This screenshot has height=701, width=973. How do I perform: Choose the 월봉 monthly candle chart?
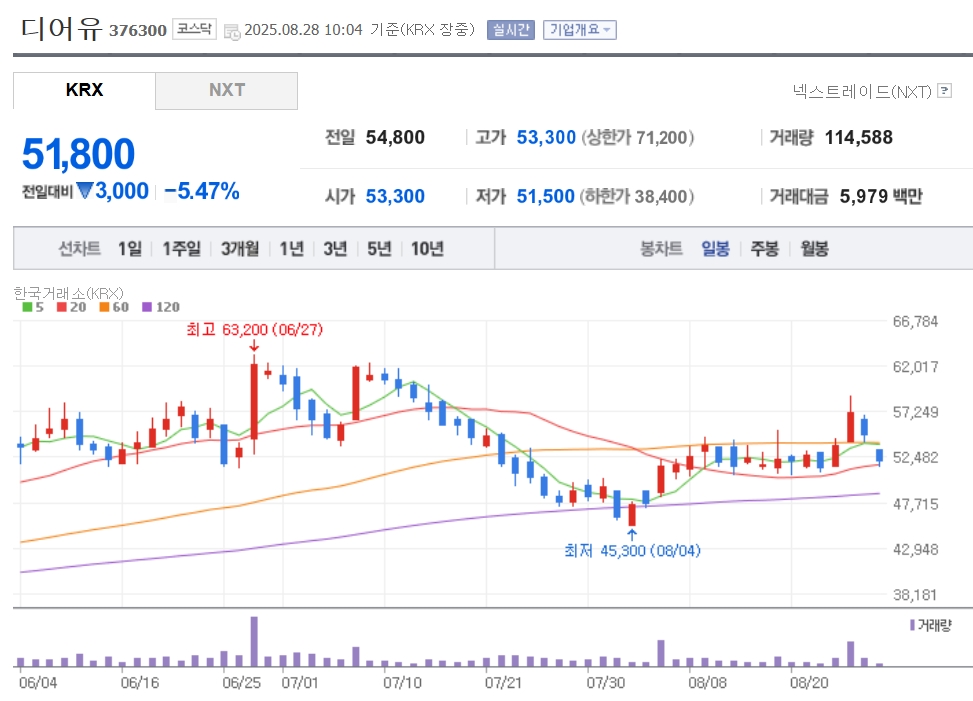coord(814,249)
